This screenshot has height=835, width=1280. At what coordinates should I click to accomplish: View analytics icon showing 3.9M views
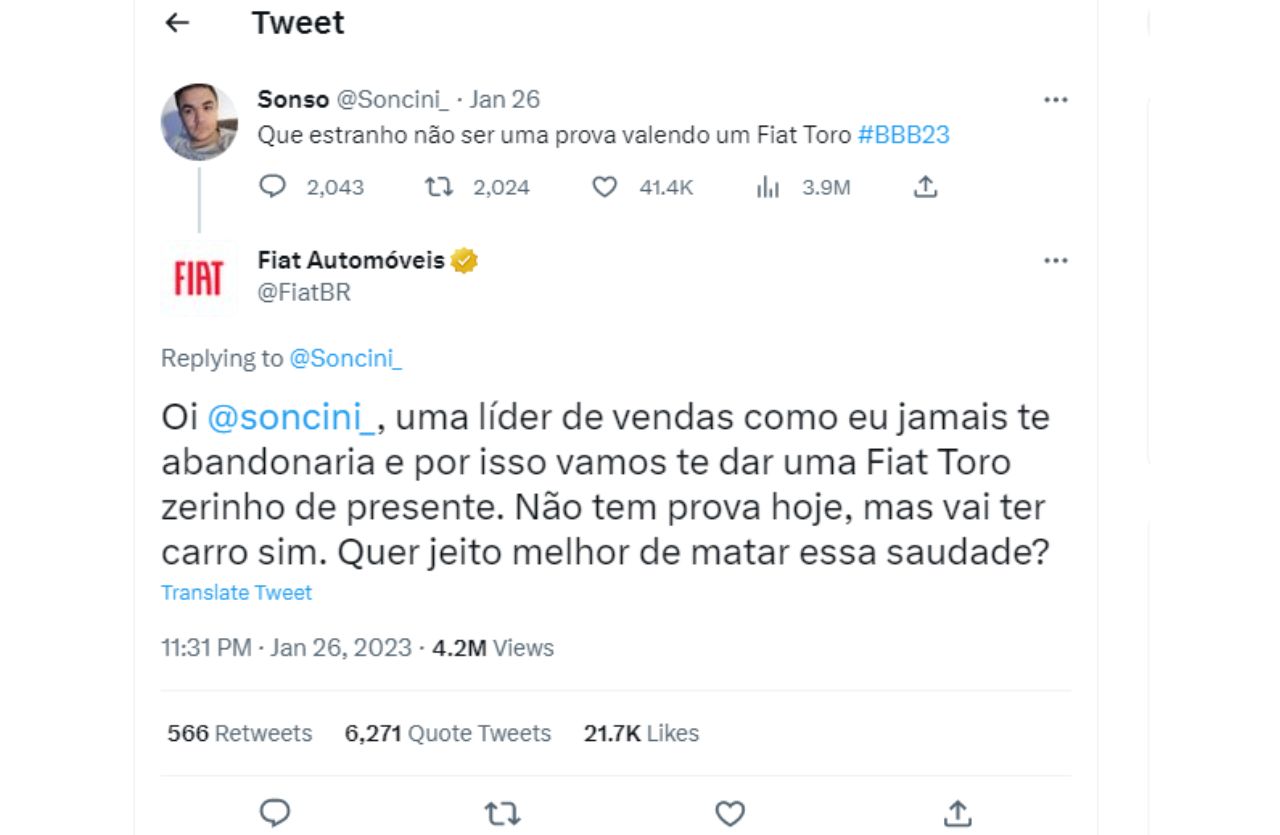(768, 187)
